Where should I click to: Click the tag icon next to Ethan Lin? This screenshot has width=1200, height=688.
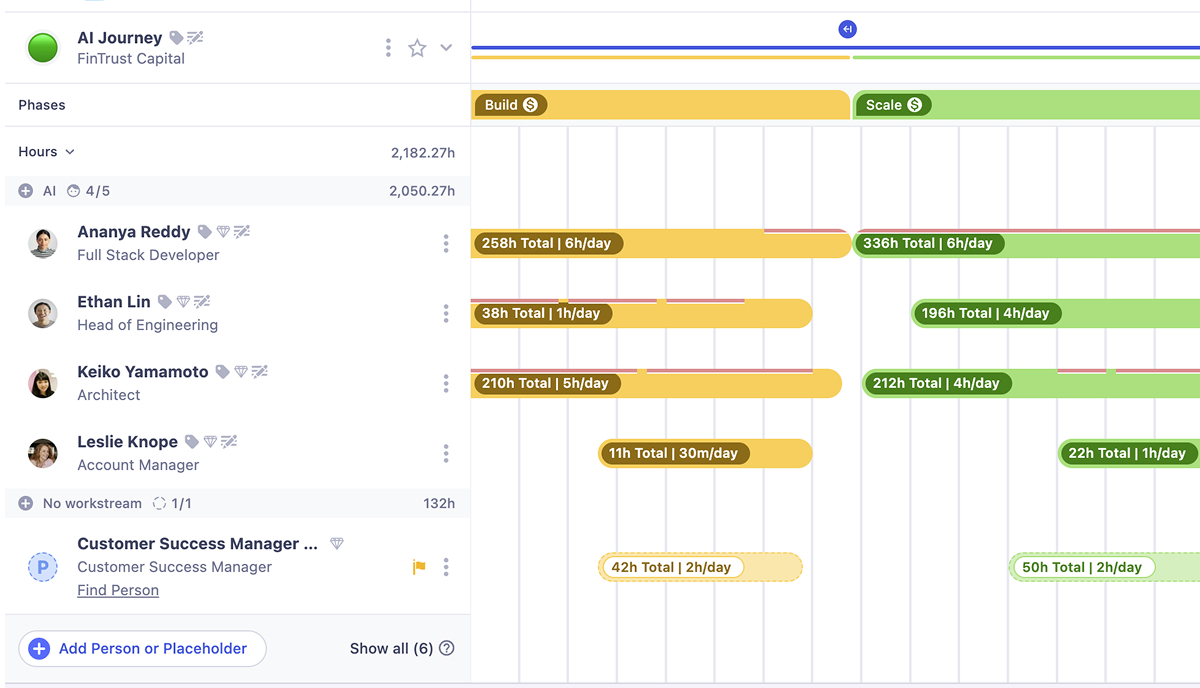tap(164, 302)
